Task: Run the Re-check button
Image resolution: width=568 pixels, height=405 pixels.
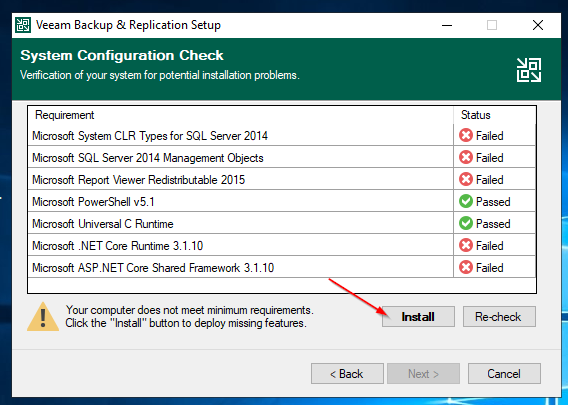Action: pyautogui.click(x=499, y=317)
